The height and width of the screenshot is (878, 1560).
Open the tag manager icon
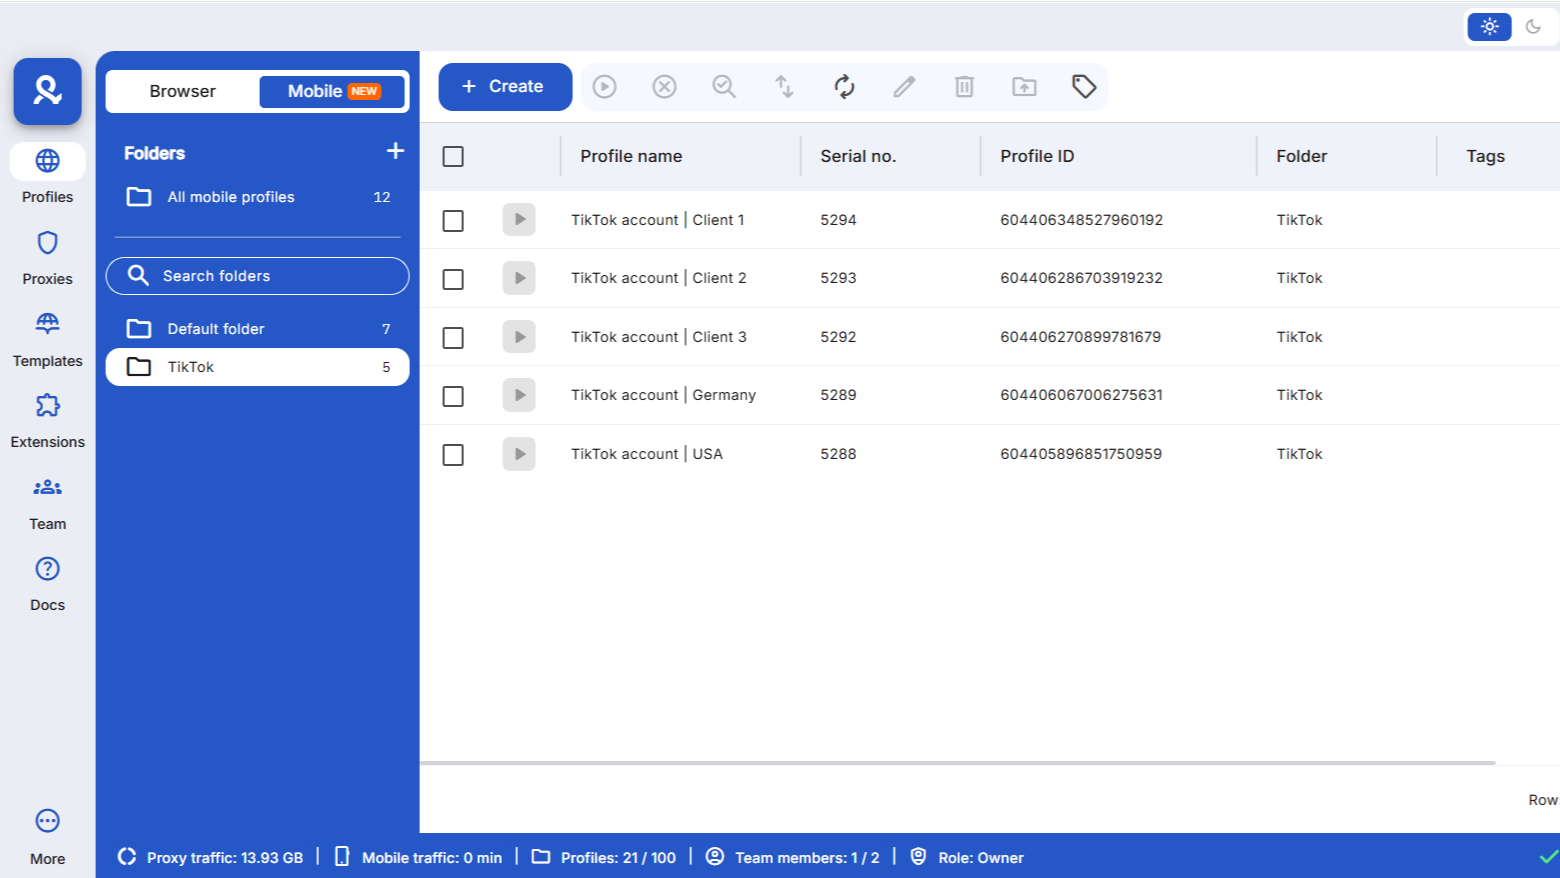pyautogui.click(x=1084, y=86)
